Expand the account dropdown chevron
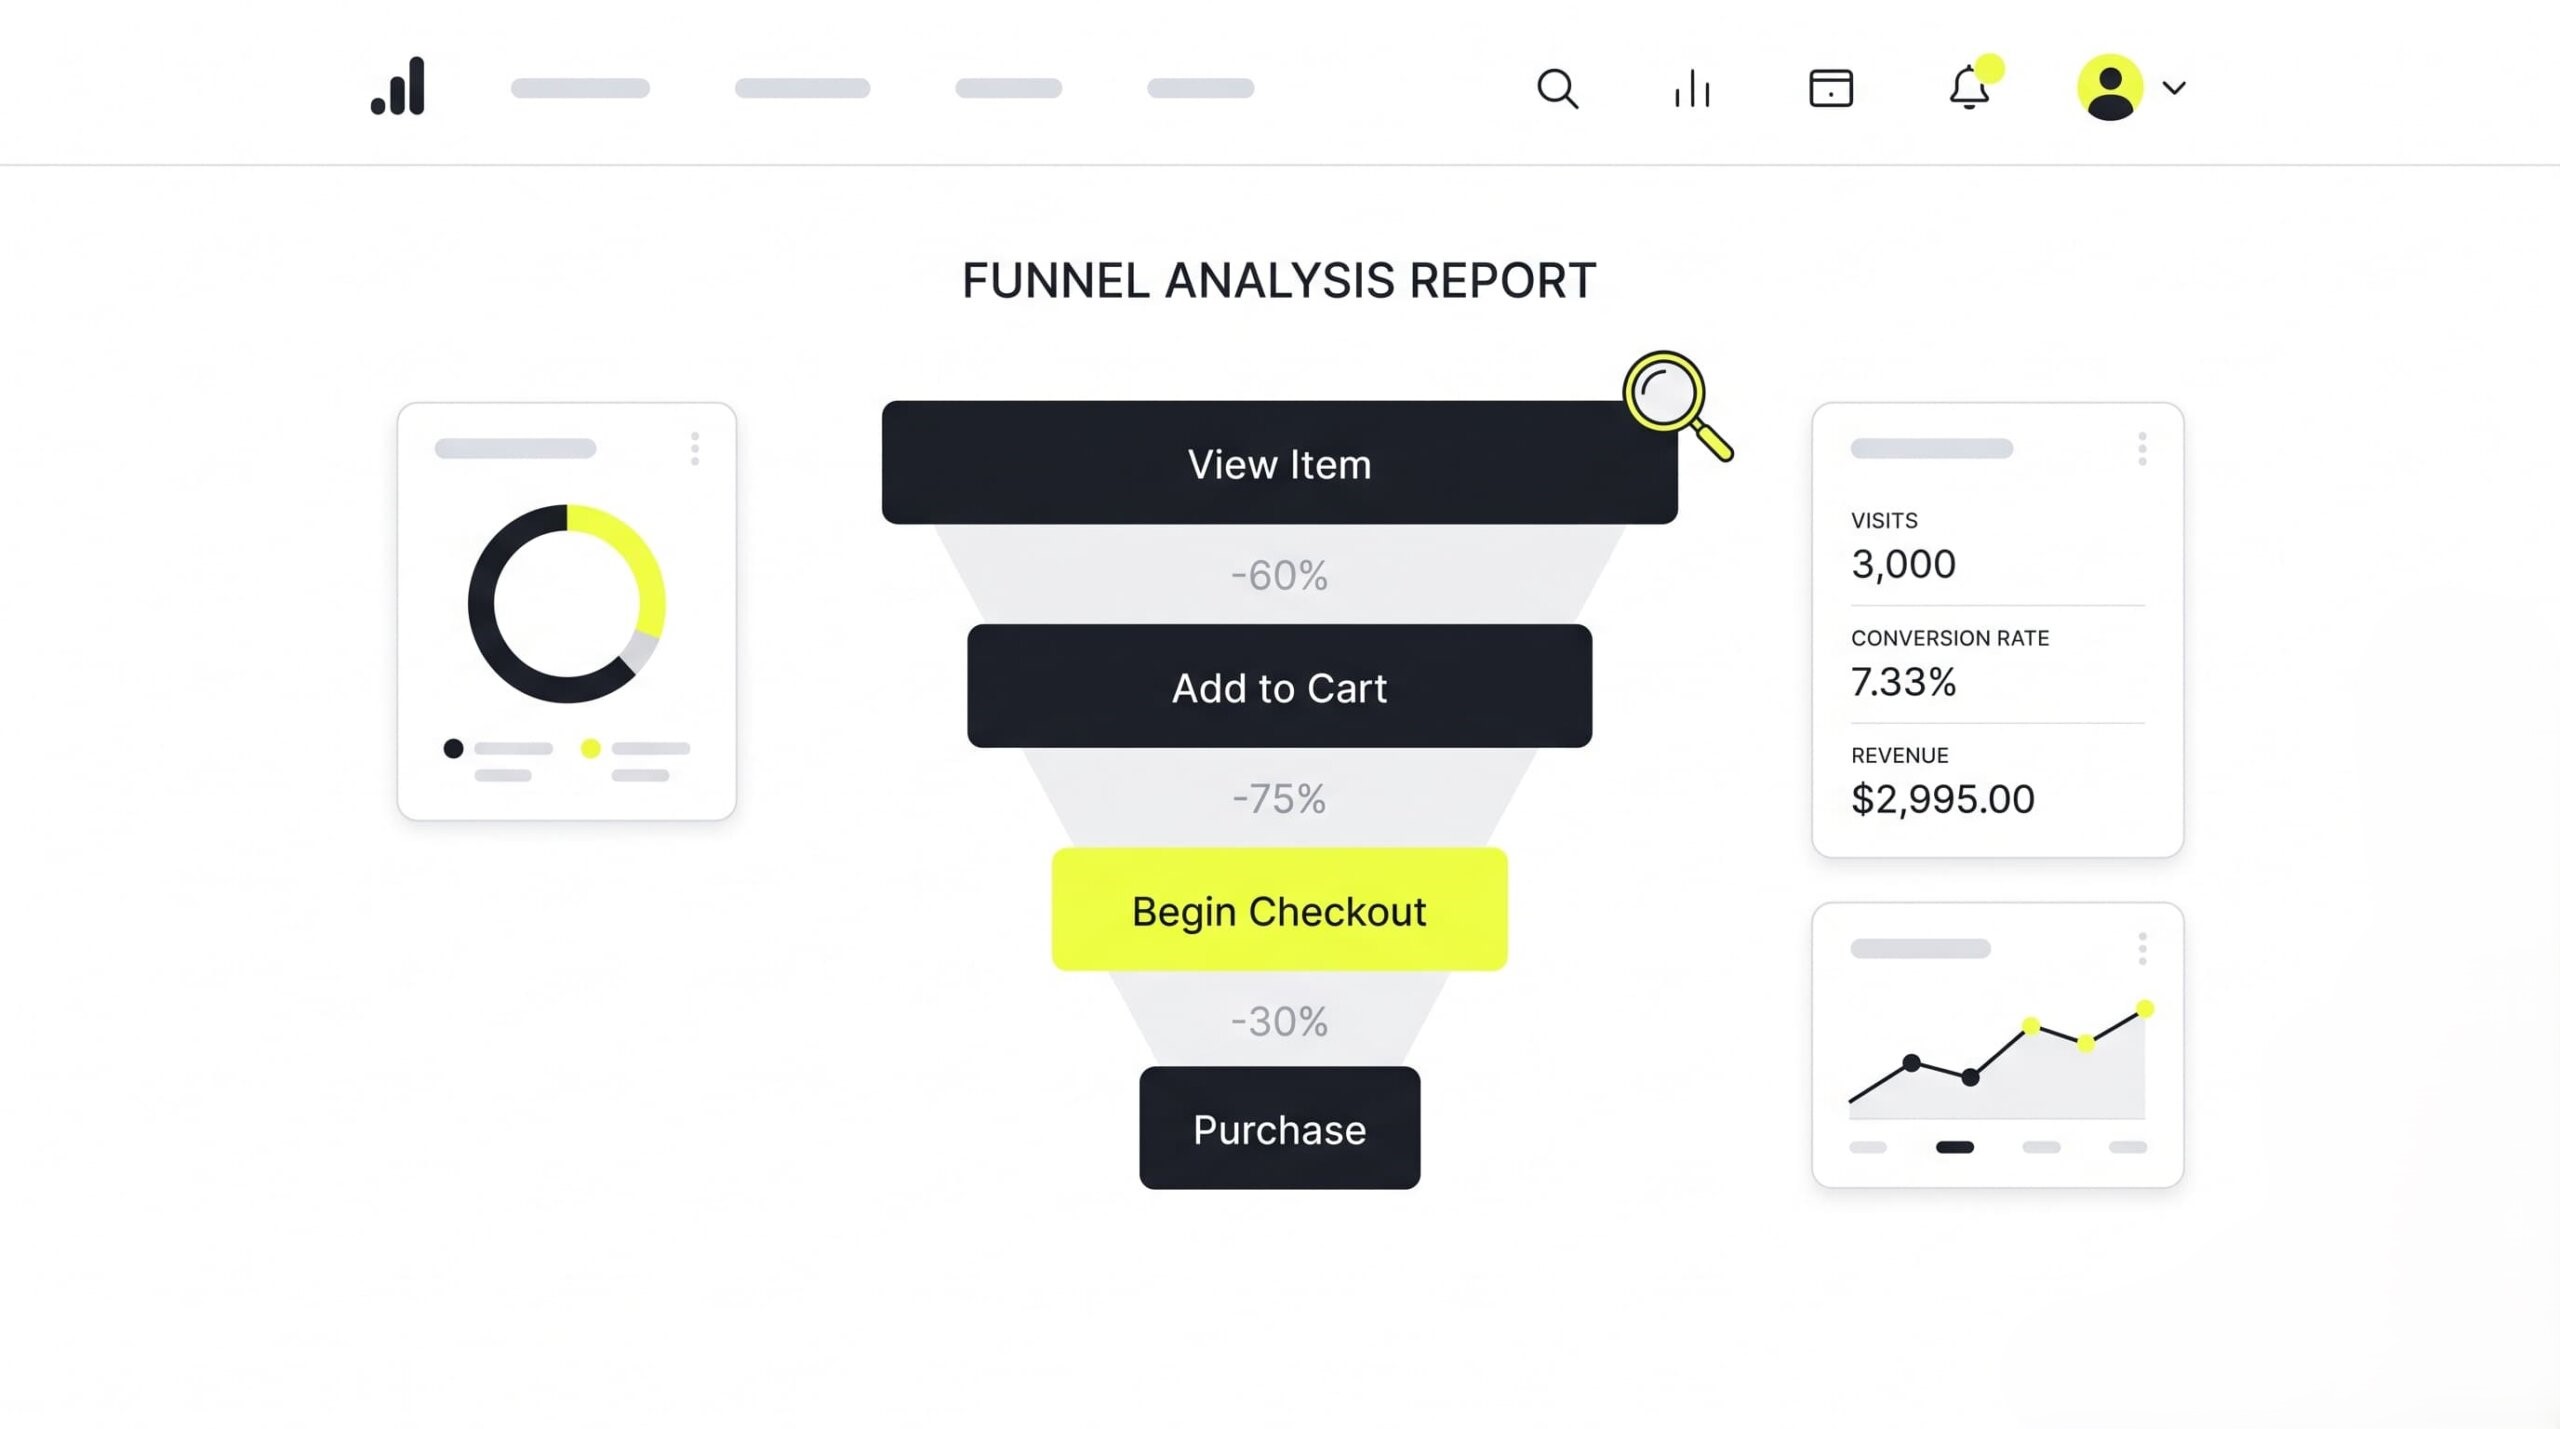This screenshot has width=2560, height=1429. [2174, 88]
